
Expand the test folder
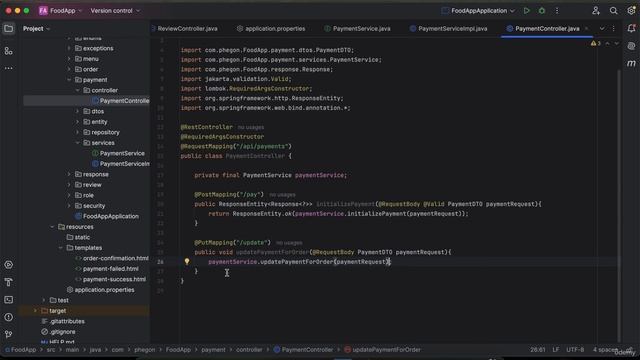[x=44, y=300]
